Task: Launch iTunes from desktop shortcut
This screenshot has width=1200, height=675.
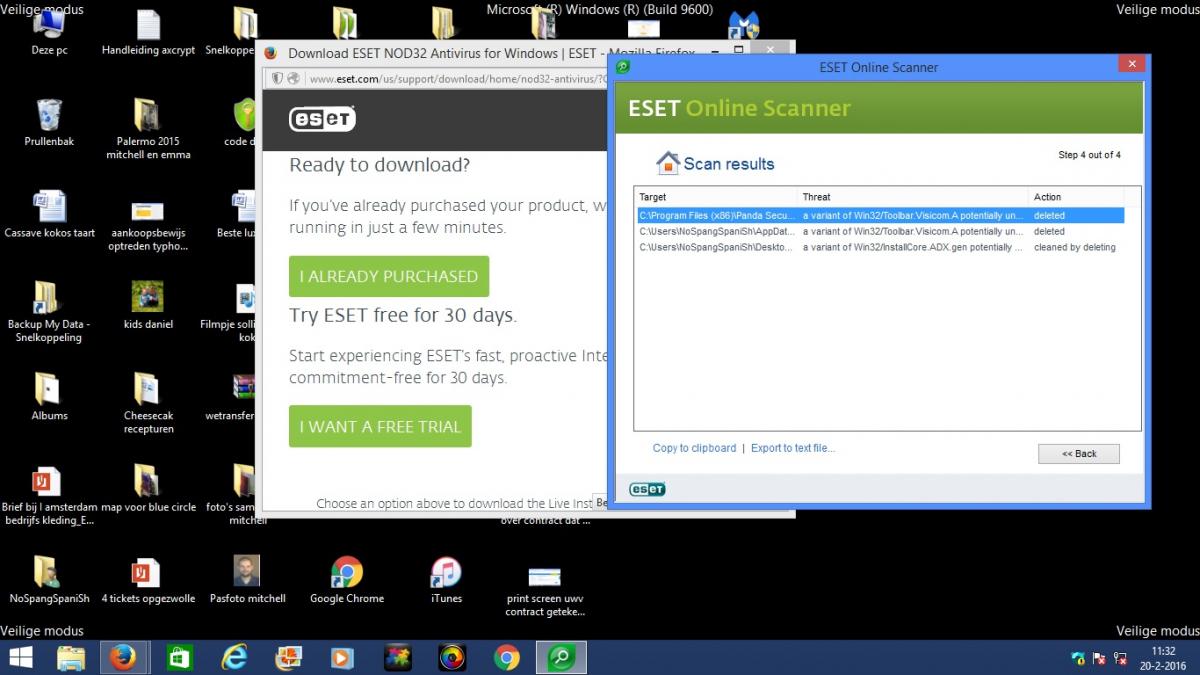Action: pos(446,579)
